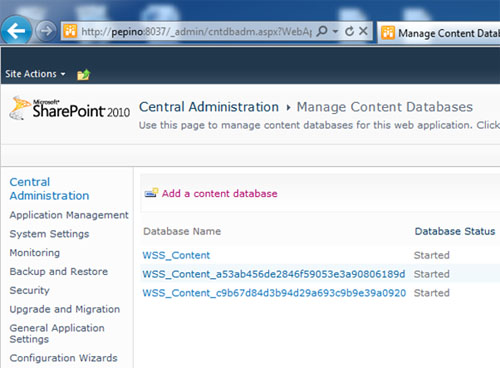
Task: Open Configuration Wizards in sidebar
Action: pyautogui.click(x=63, y=358)
